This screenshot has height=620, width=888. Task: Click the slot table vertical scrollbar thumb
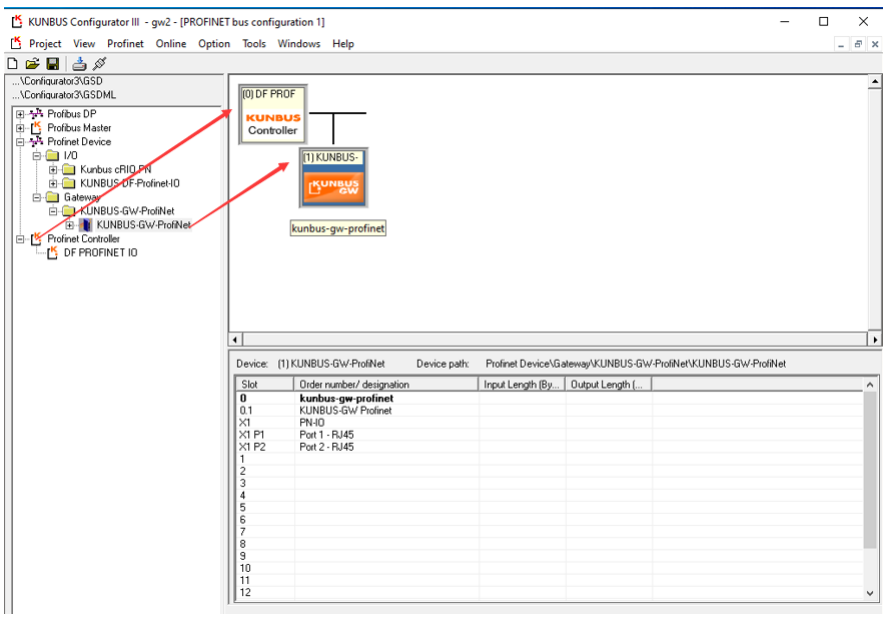coord(870,470)
